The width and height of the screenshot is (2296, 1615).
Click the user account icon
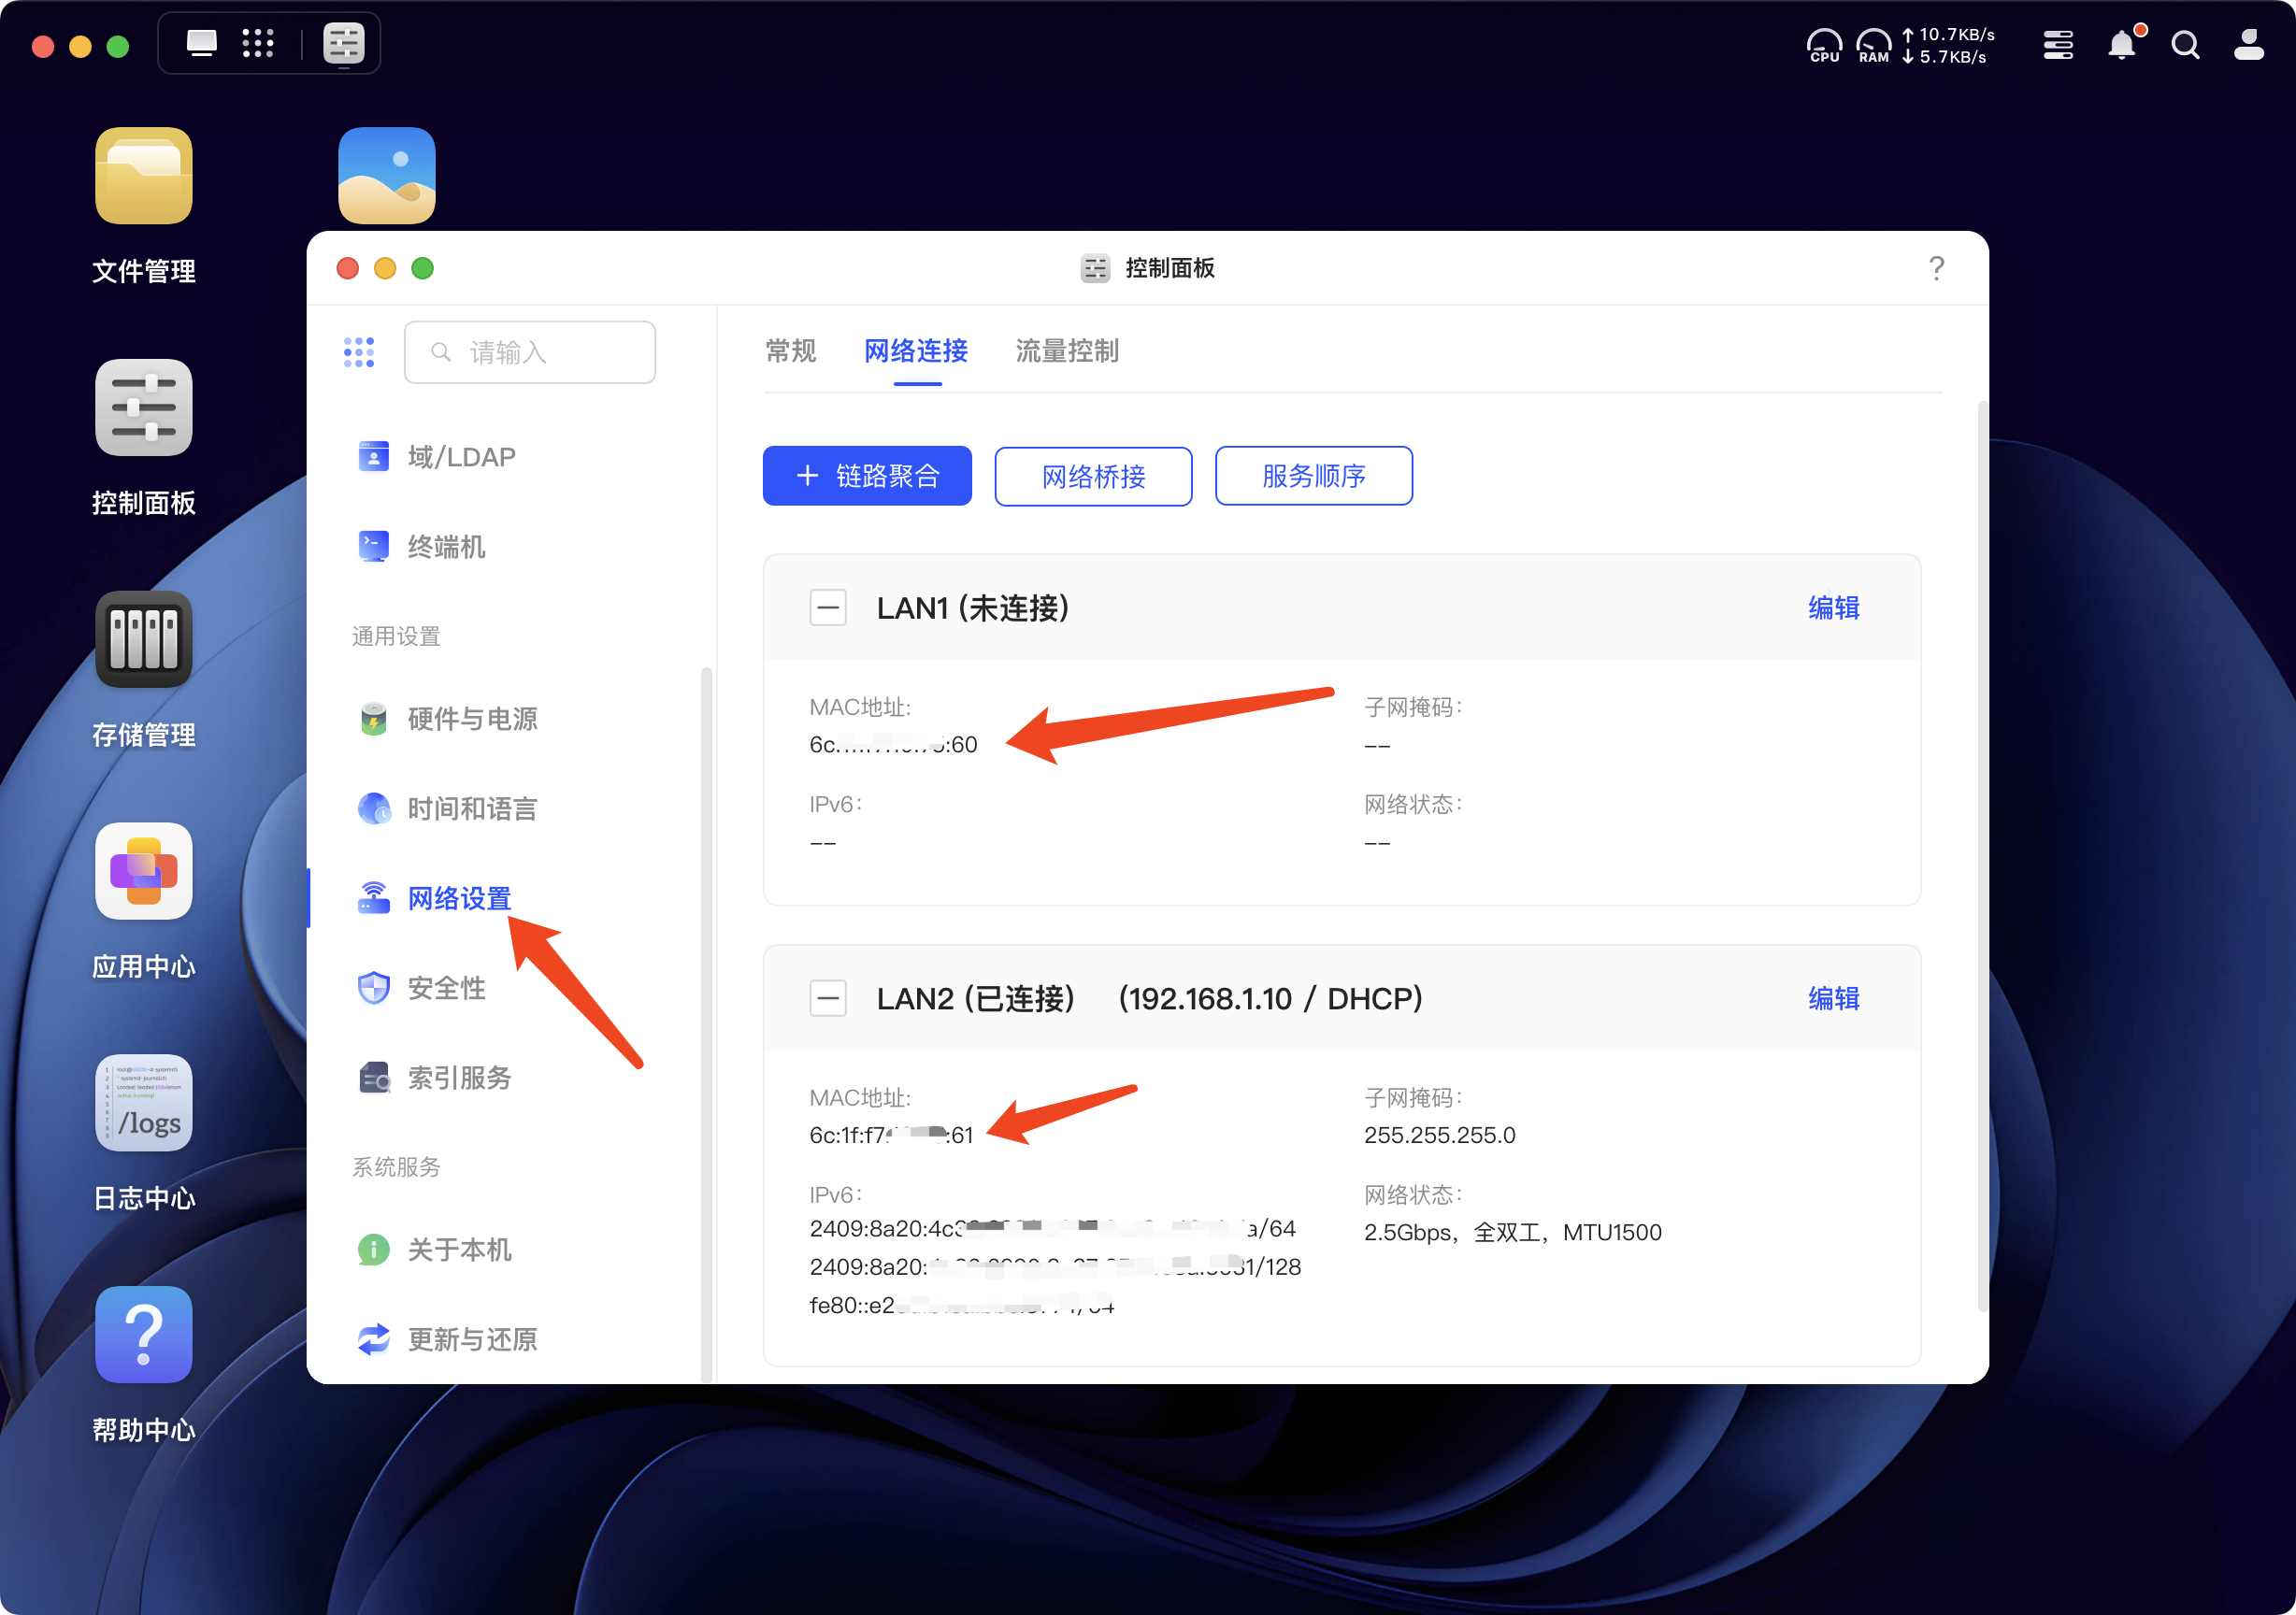[x=2249, y=45]
